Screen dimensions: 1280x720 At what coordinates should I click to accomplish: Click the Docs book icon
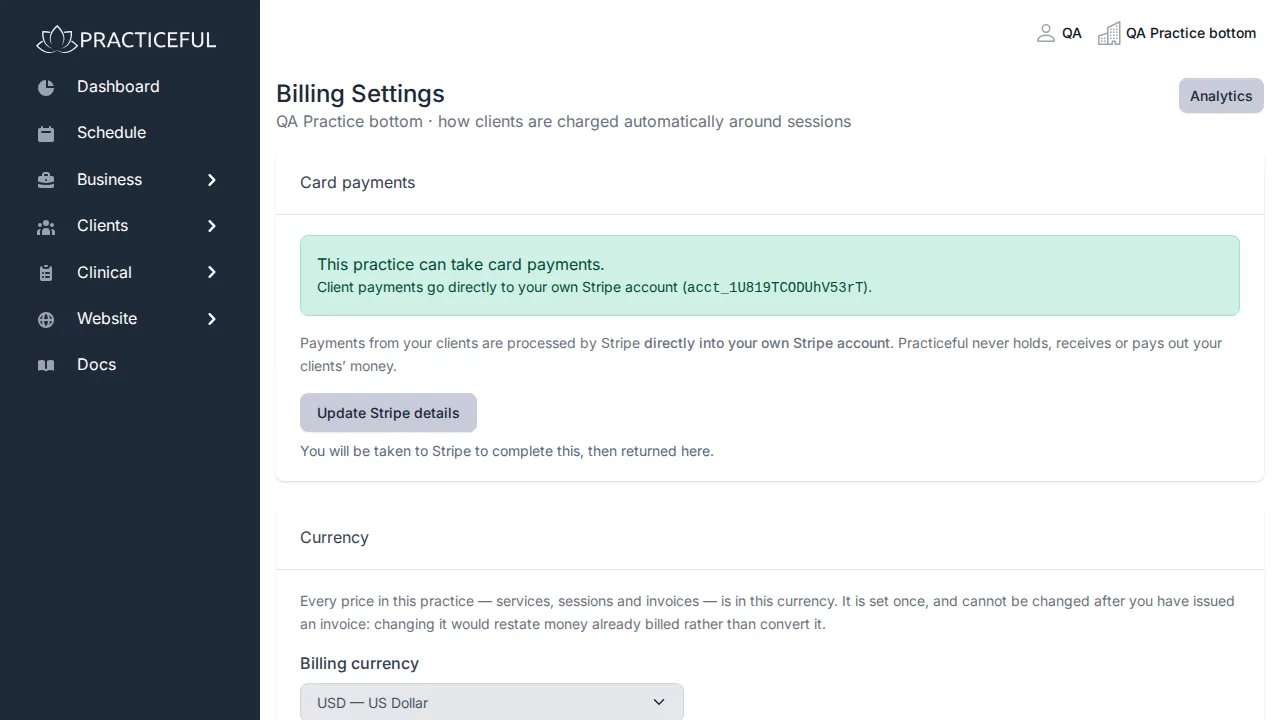pos(46,366)
